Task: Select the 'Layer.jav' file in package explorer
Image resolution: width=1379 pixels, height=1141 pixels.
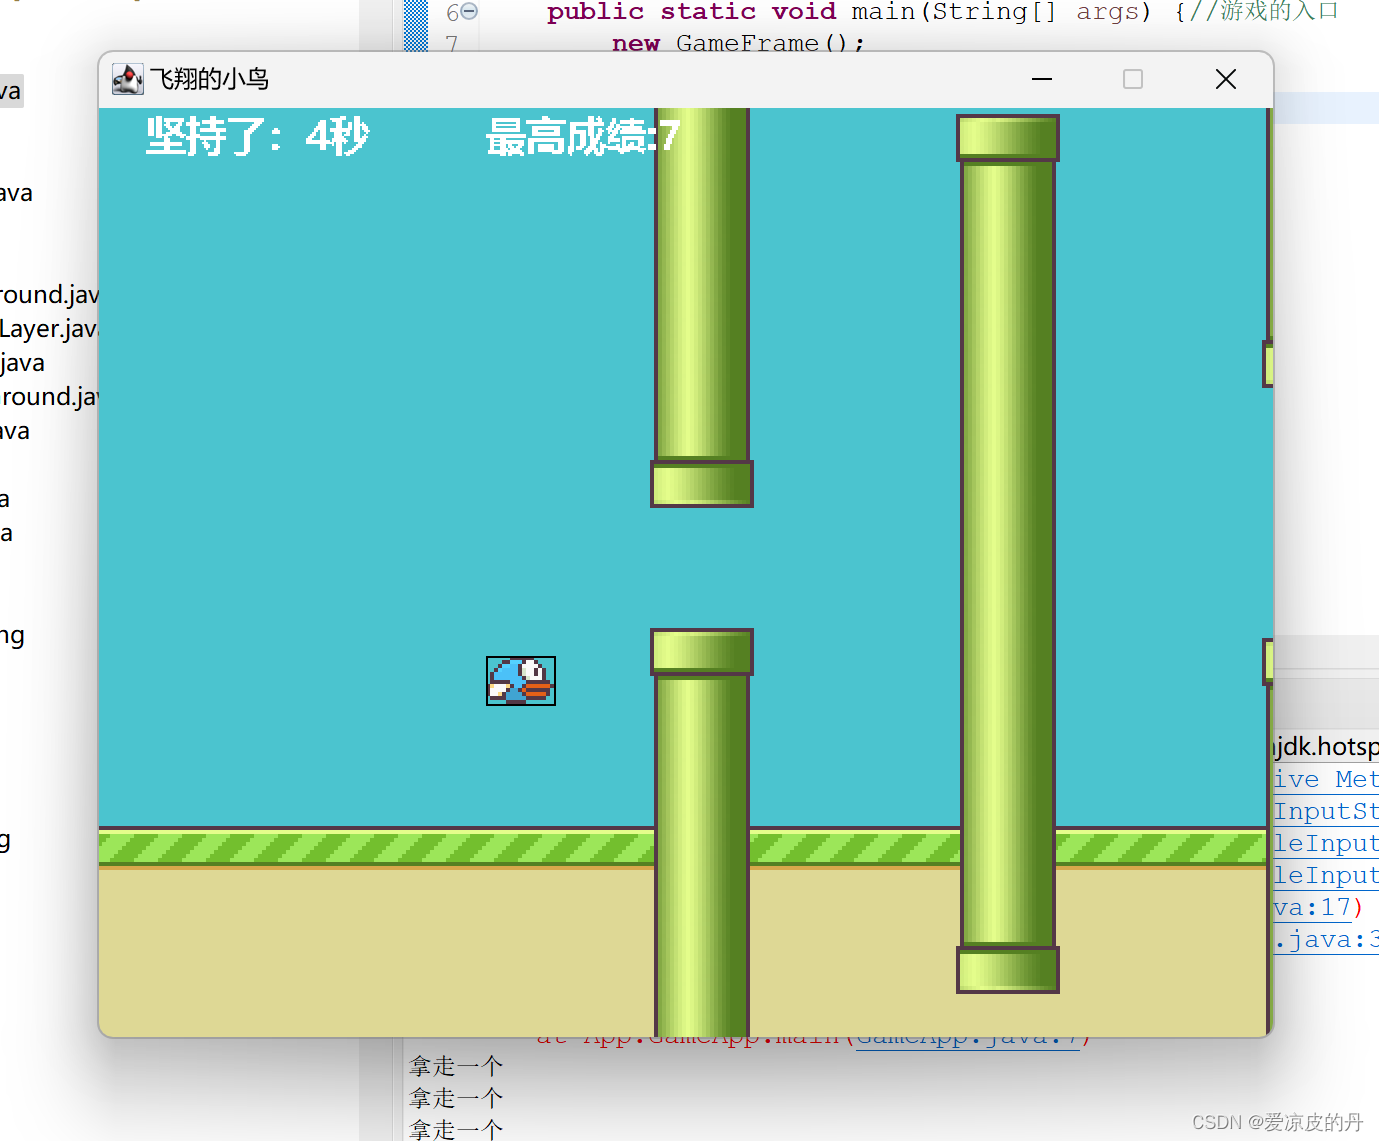Action: tap(49, 329)
